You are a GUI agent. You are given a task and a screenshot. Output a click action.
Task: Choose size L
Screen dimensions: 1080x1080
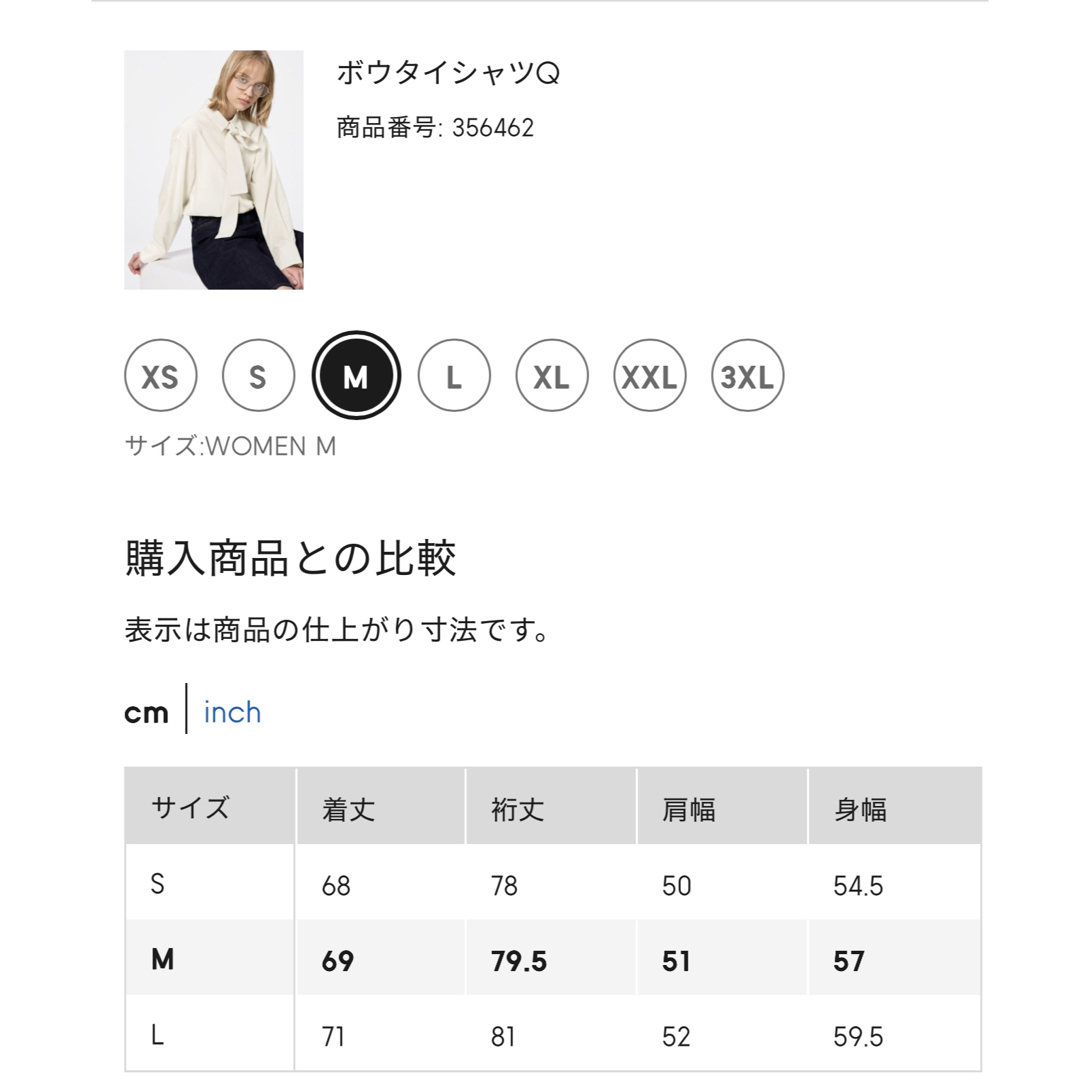(x=454, y=375)
